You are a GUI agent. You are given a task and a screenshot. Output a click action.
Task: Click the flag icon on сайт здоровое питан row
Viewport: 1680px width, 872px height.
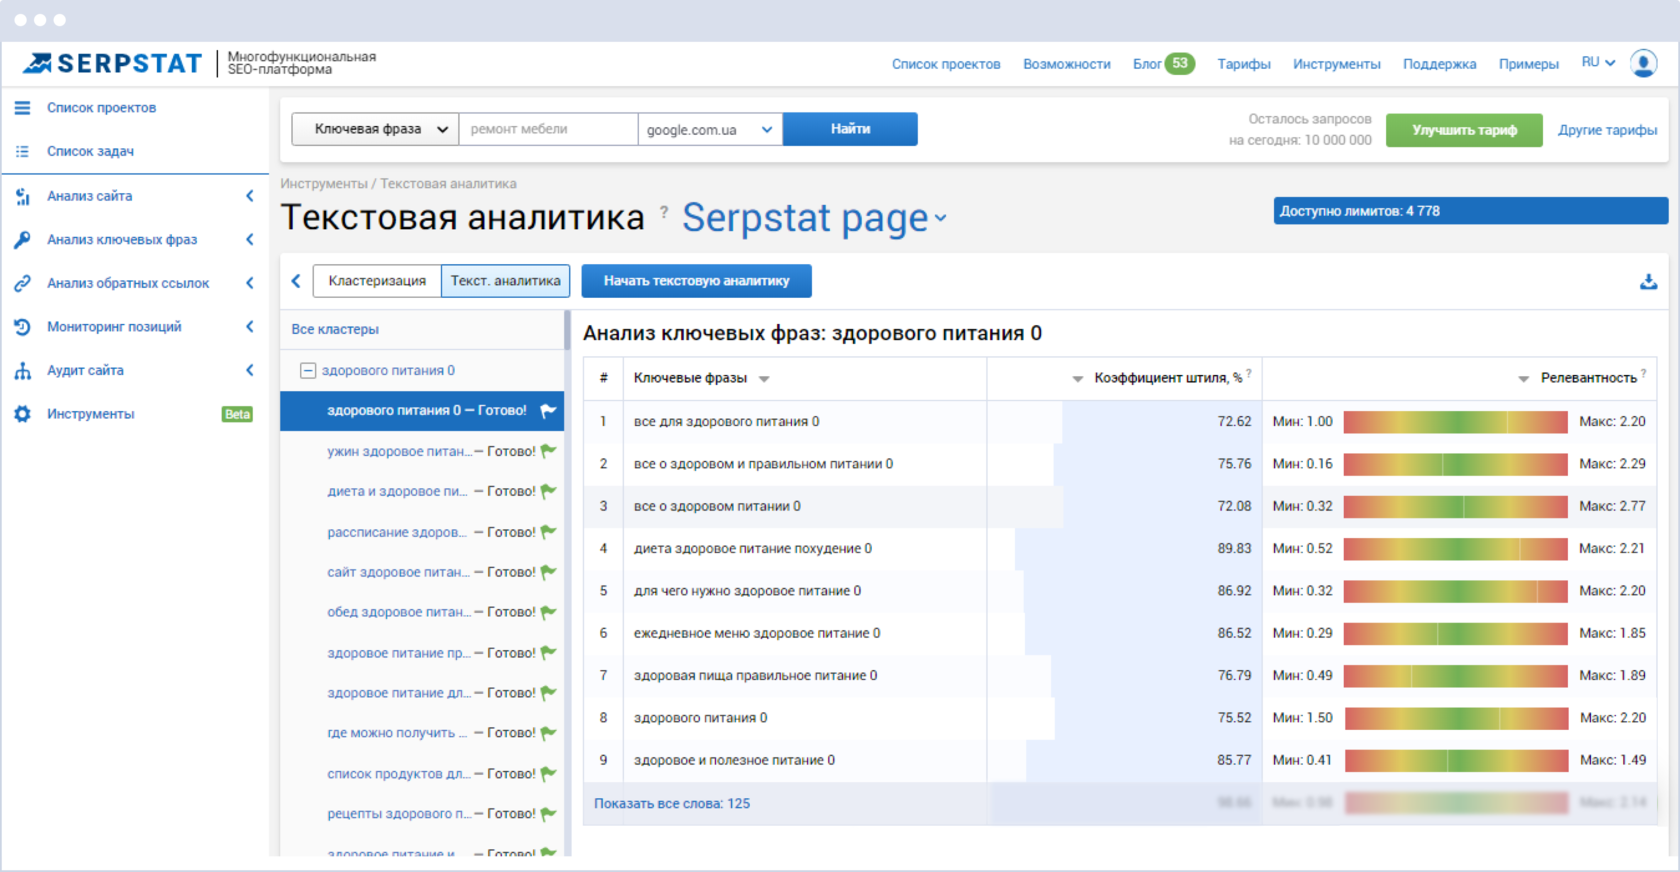pyautogui.click(x=548, y=572)
